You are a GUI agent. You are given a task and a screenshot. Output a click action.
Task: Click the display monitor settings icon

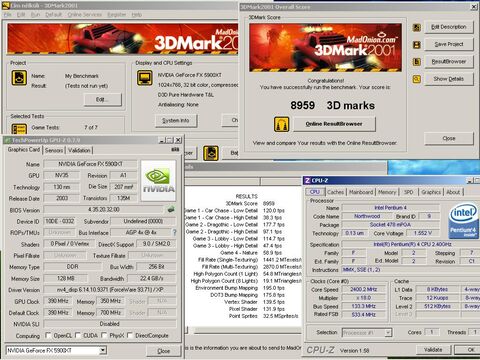click(145, 78)
